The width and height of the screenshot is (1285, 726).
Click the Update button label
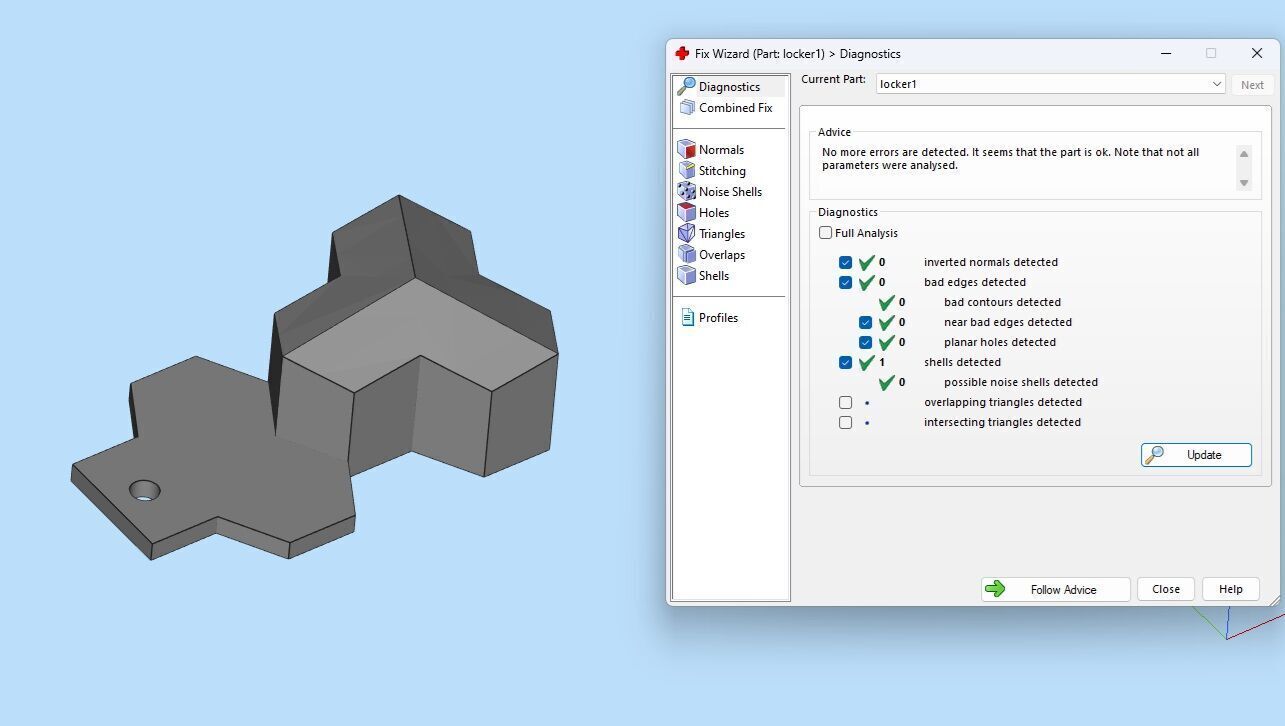tap(1204, 455)
